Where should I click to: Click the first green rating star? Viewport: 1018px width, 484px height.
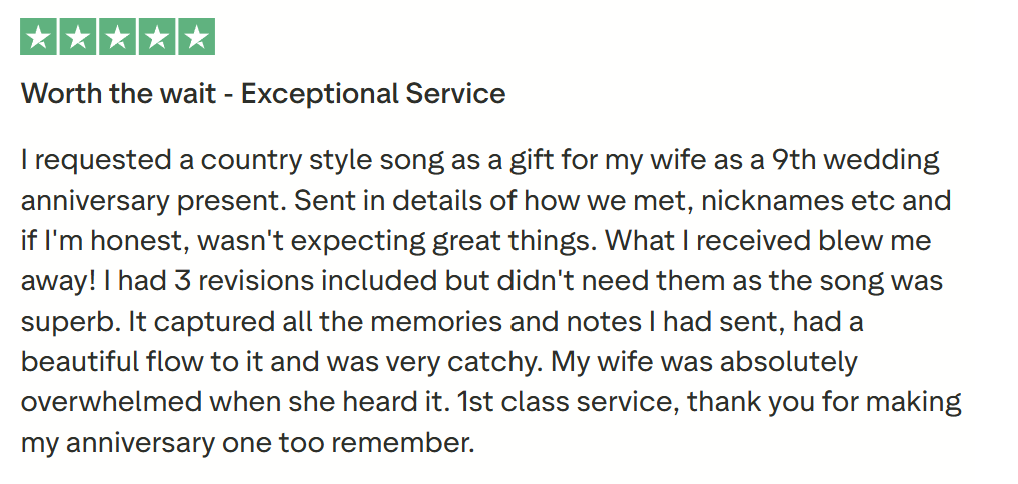(x=39, y=37)
